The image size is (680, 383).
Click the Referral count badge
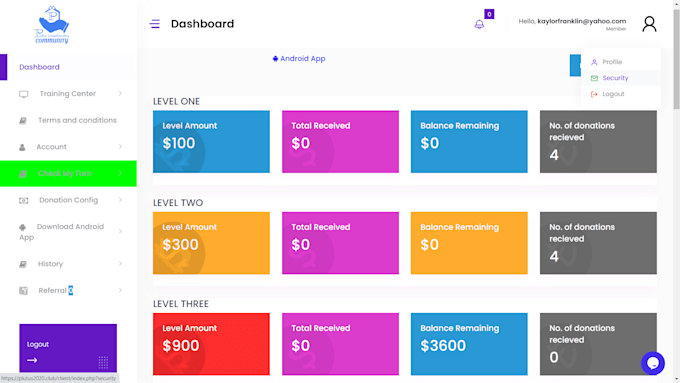71,290
